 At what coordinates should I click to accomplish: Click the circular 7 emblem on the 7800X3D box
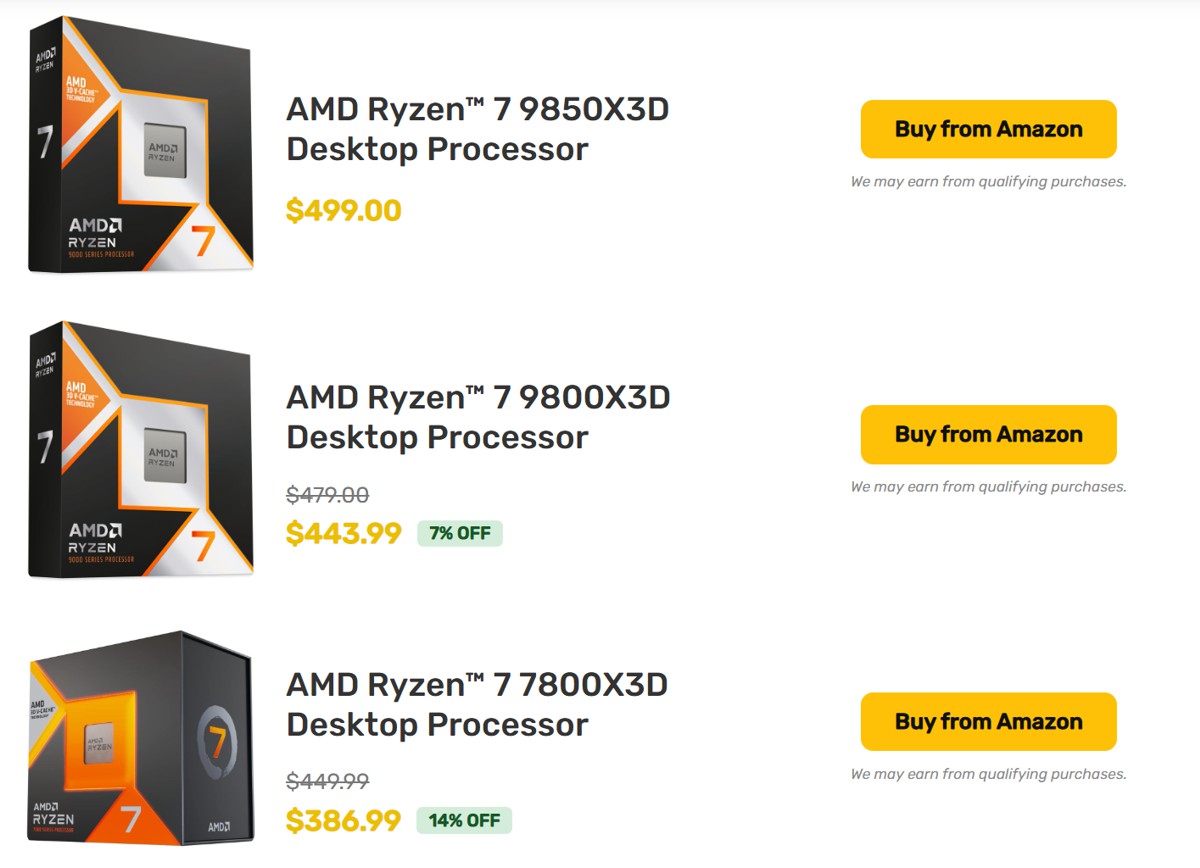tap(216, 742)
